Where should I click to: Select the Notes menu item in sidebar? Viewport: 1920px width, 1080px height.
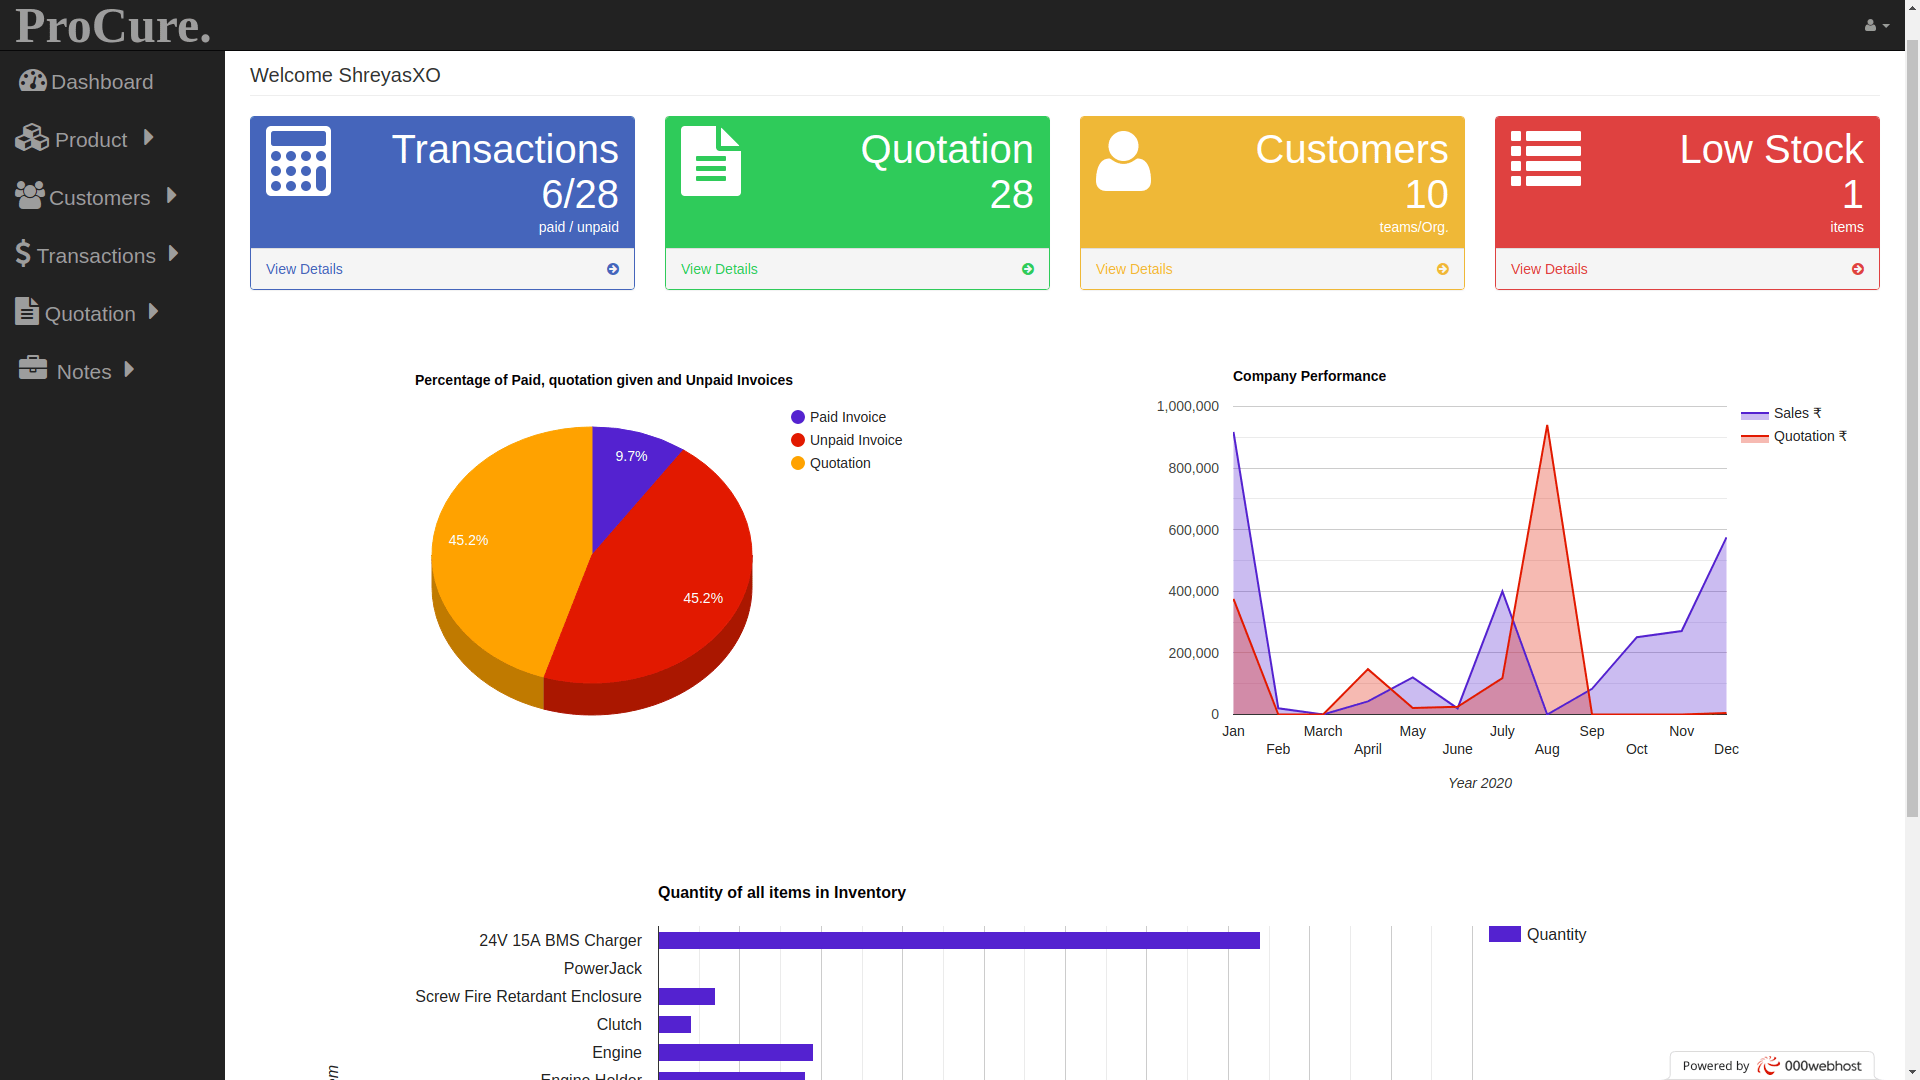point(84,372)
